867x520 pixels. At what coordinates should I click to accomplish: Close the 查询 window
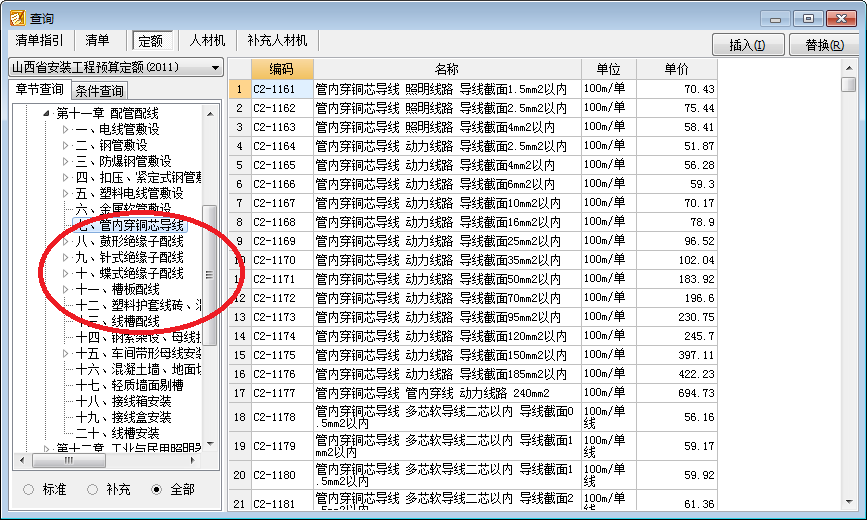point(842,19)
